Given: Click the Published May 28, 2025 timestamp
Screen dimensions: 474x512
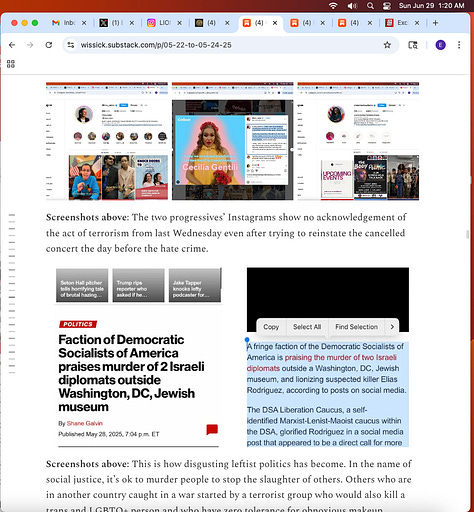Looking at the screenshot, I should click(109, 434).
